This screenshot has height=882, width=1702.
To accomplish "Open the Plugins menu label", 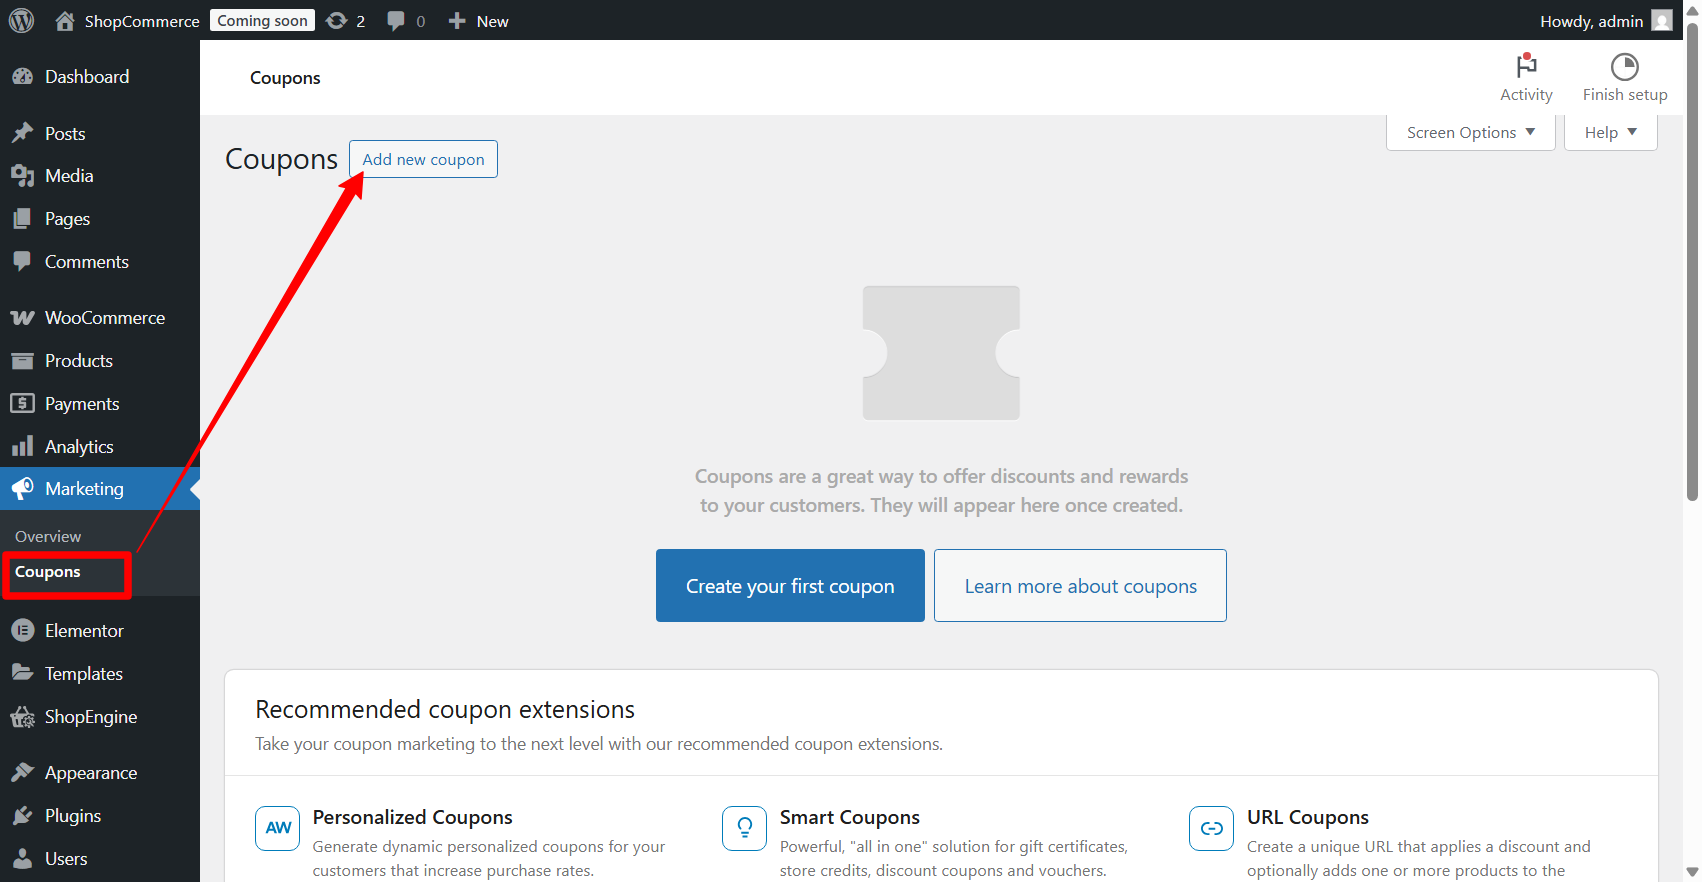I will tap(73, 815).
